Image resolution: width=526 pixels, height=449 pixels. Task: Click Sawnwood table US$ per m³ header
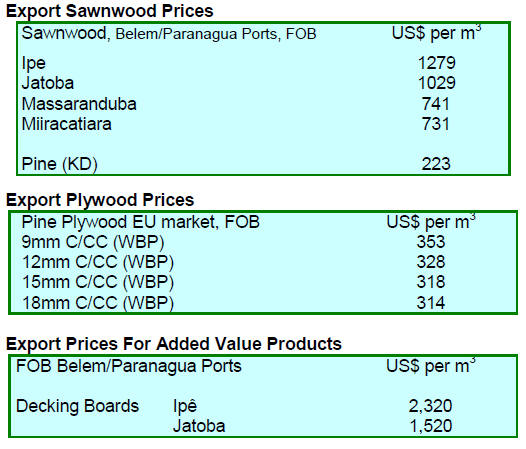click(x=436, y=33)
